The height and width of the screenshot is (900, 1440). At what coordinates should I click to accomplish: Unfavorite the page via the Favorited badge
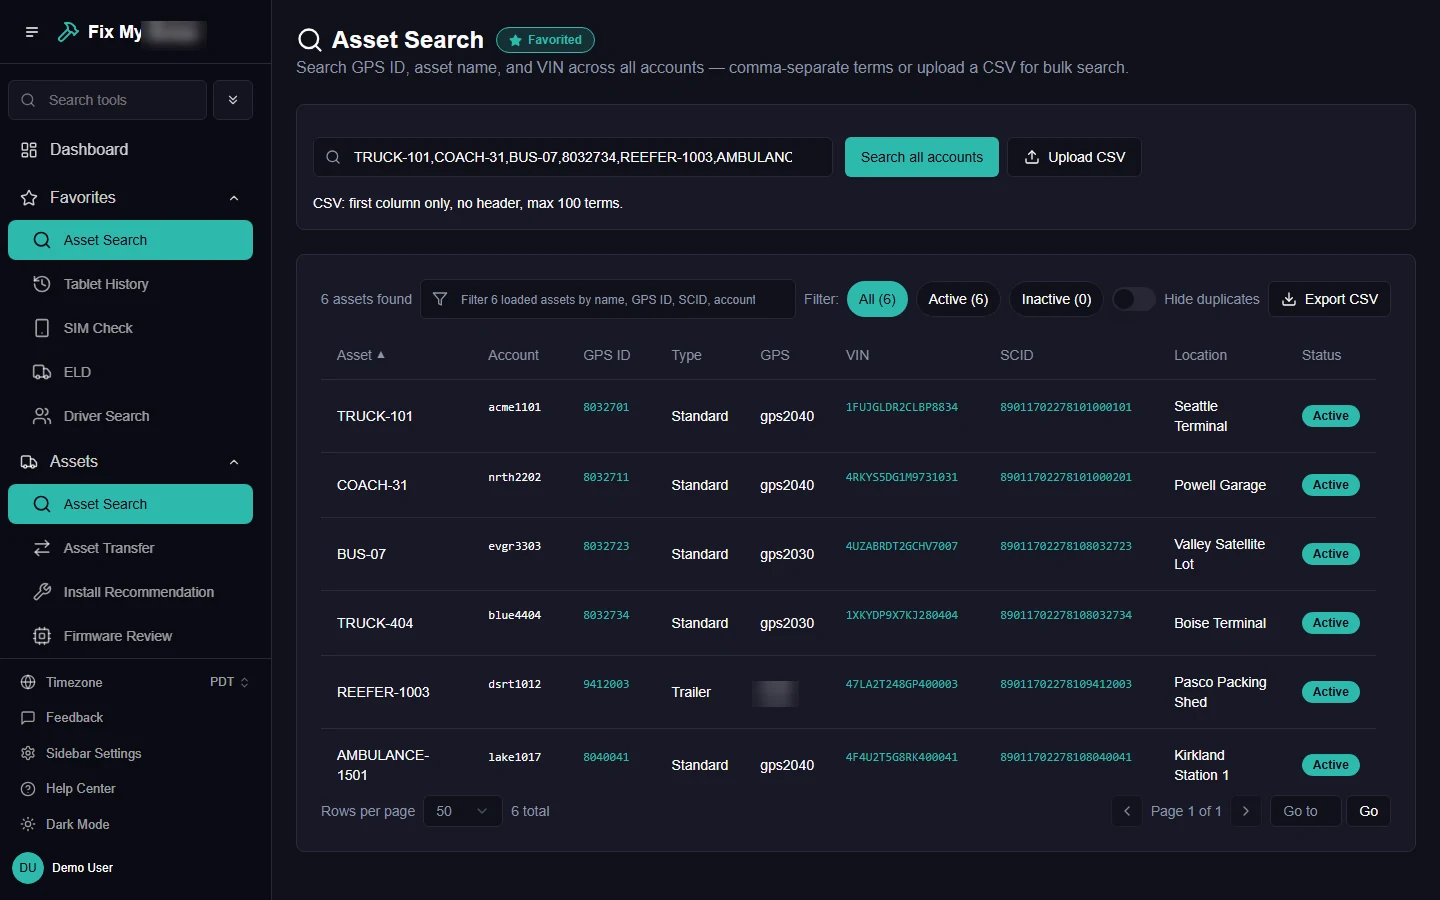[545, 40]
